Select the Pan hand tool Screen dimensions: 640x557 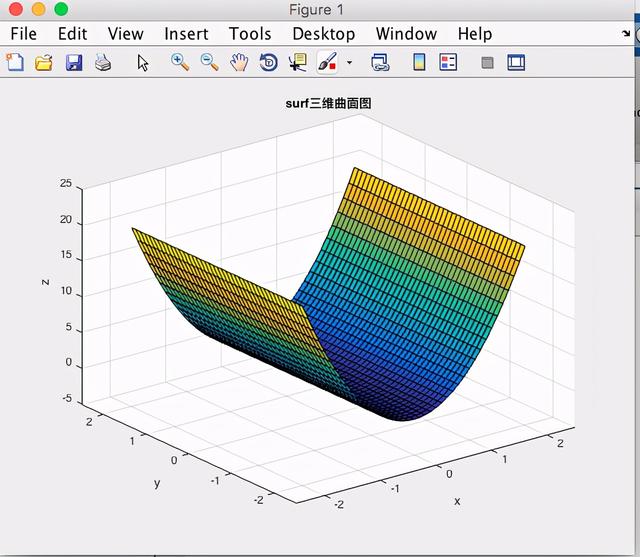coord(239,62)
